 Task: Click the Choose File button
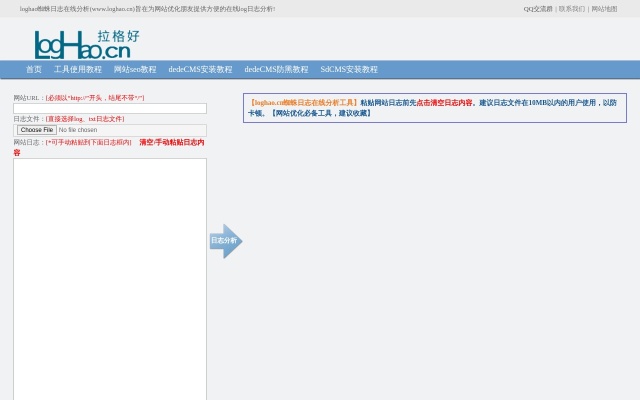point(37,130)
